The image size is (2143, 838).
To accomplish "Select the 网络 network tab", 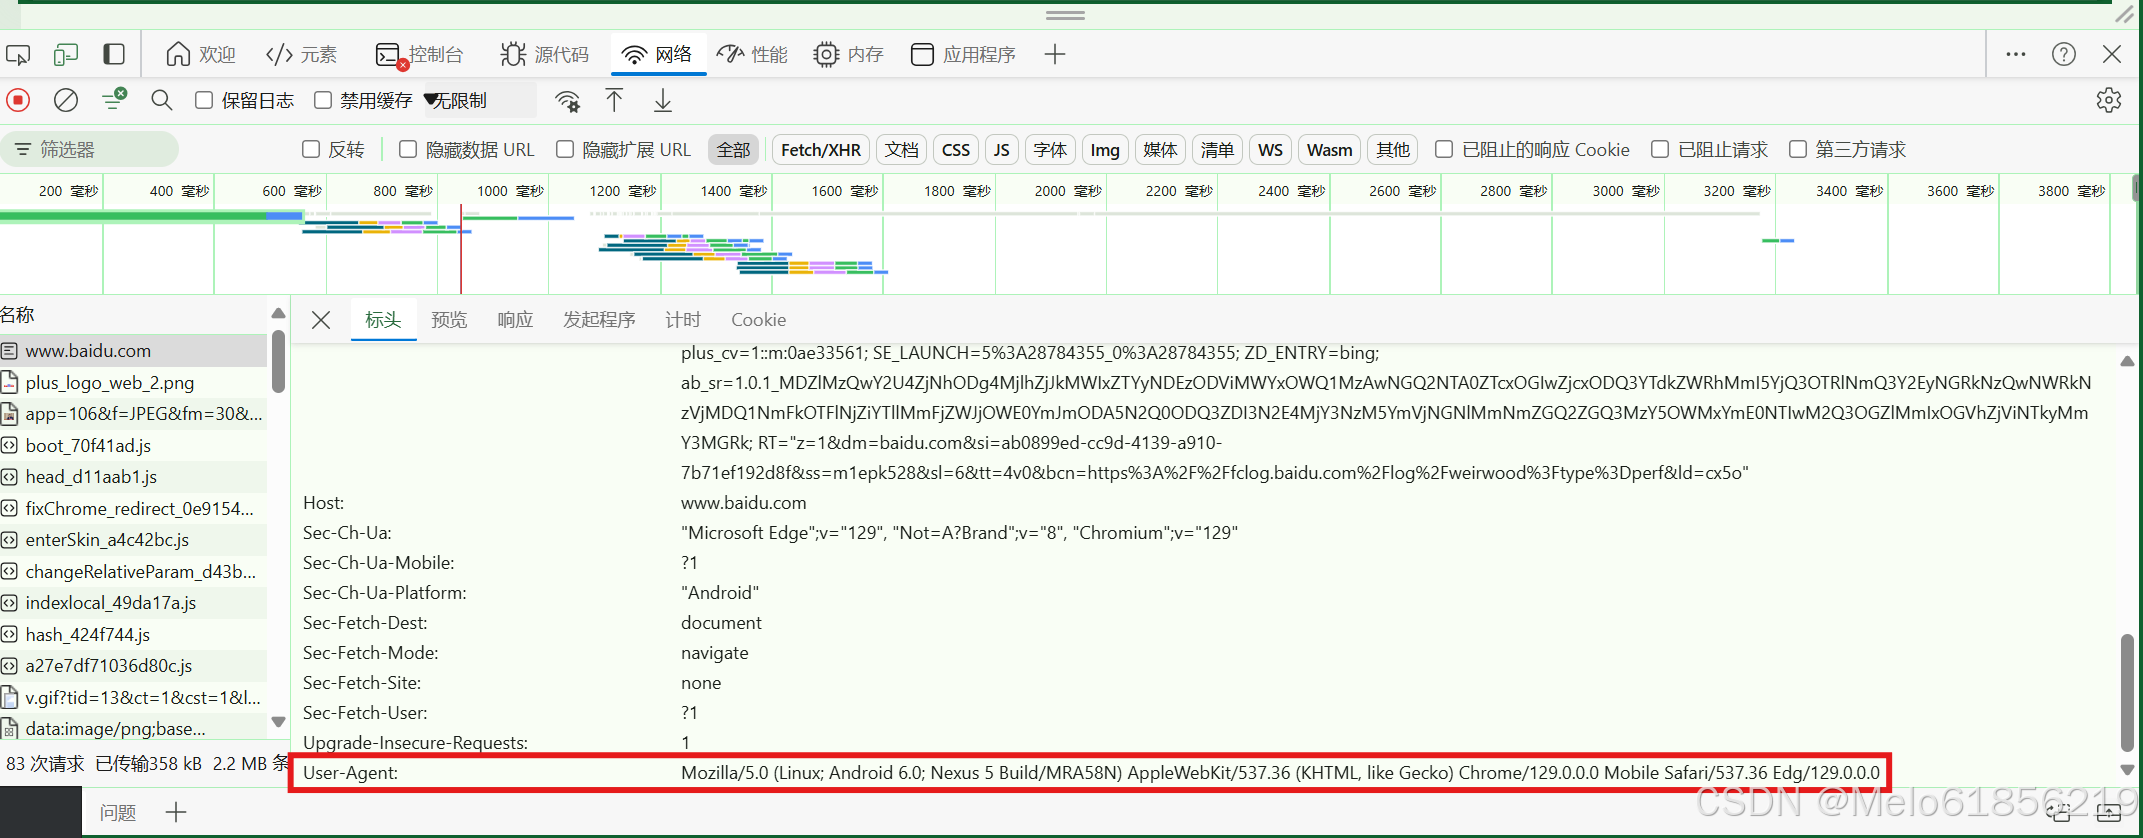I will tap(658, 54).
